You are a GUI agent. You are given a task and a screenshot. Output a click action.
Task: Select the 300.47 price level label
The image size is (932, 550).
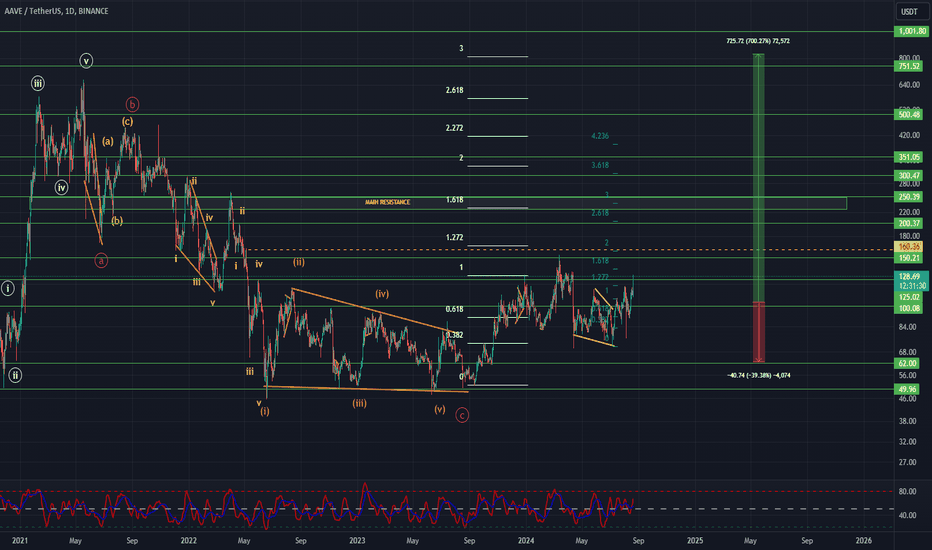(x=909, y=175)
